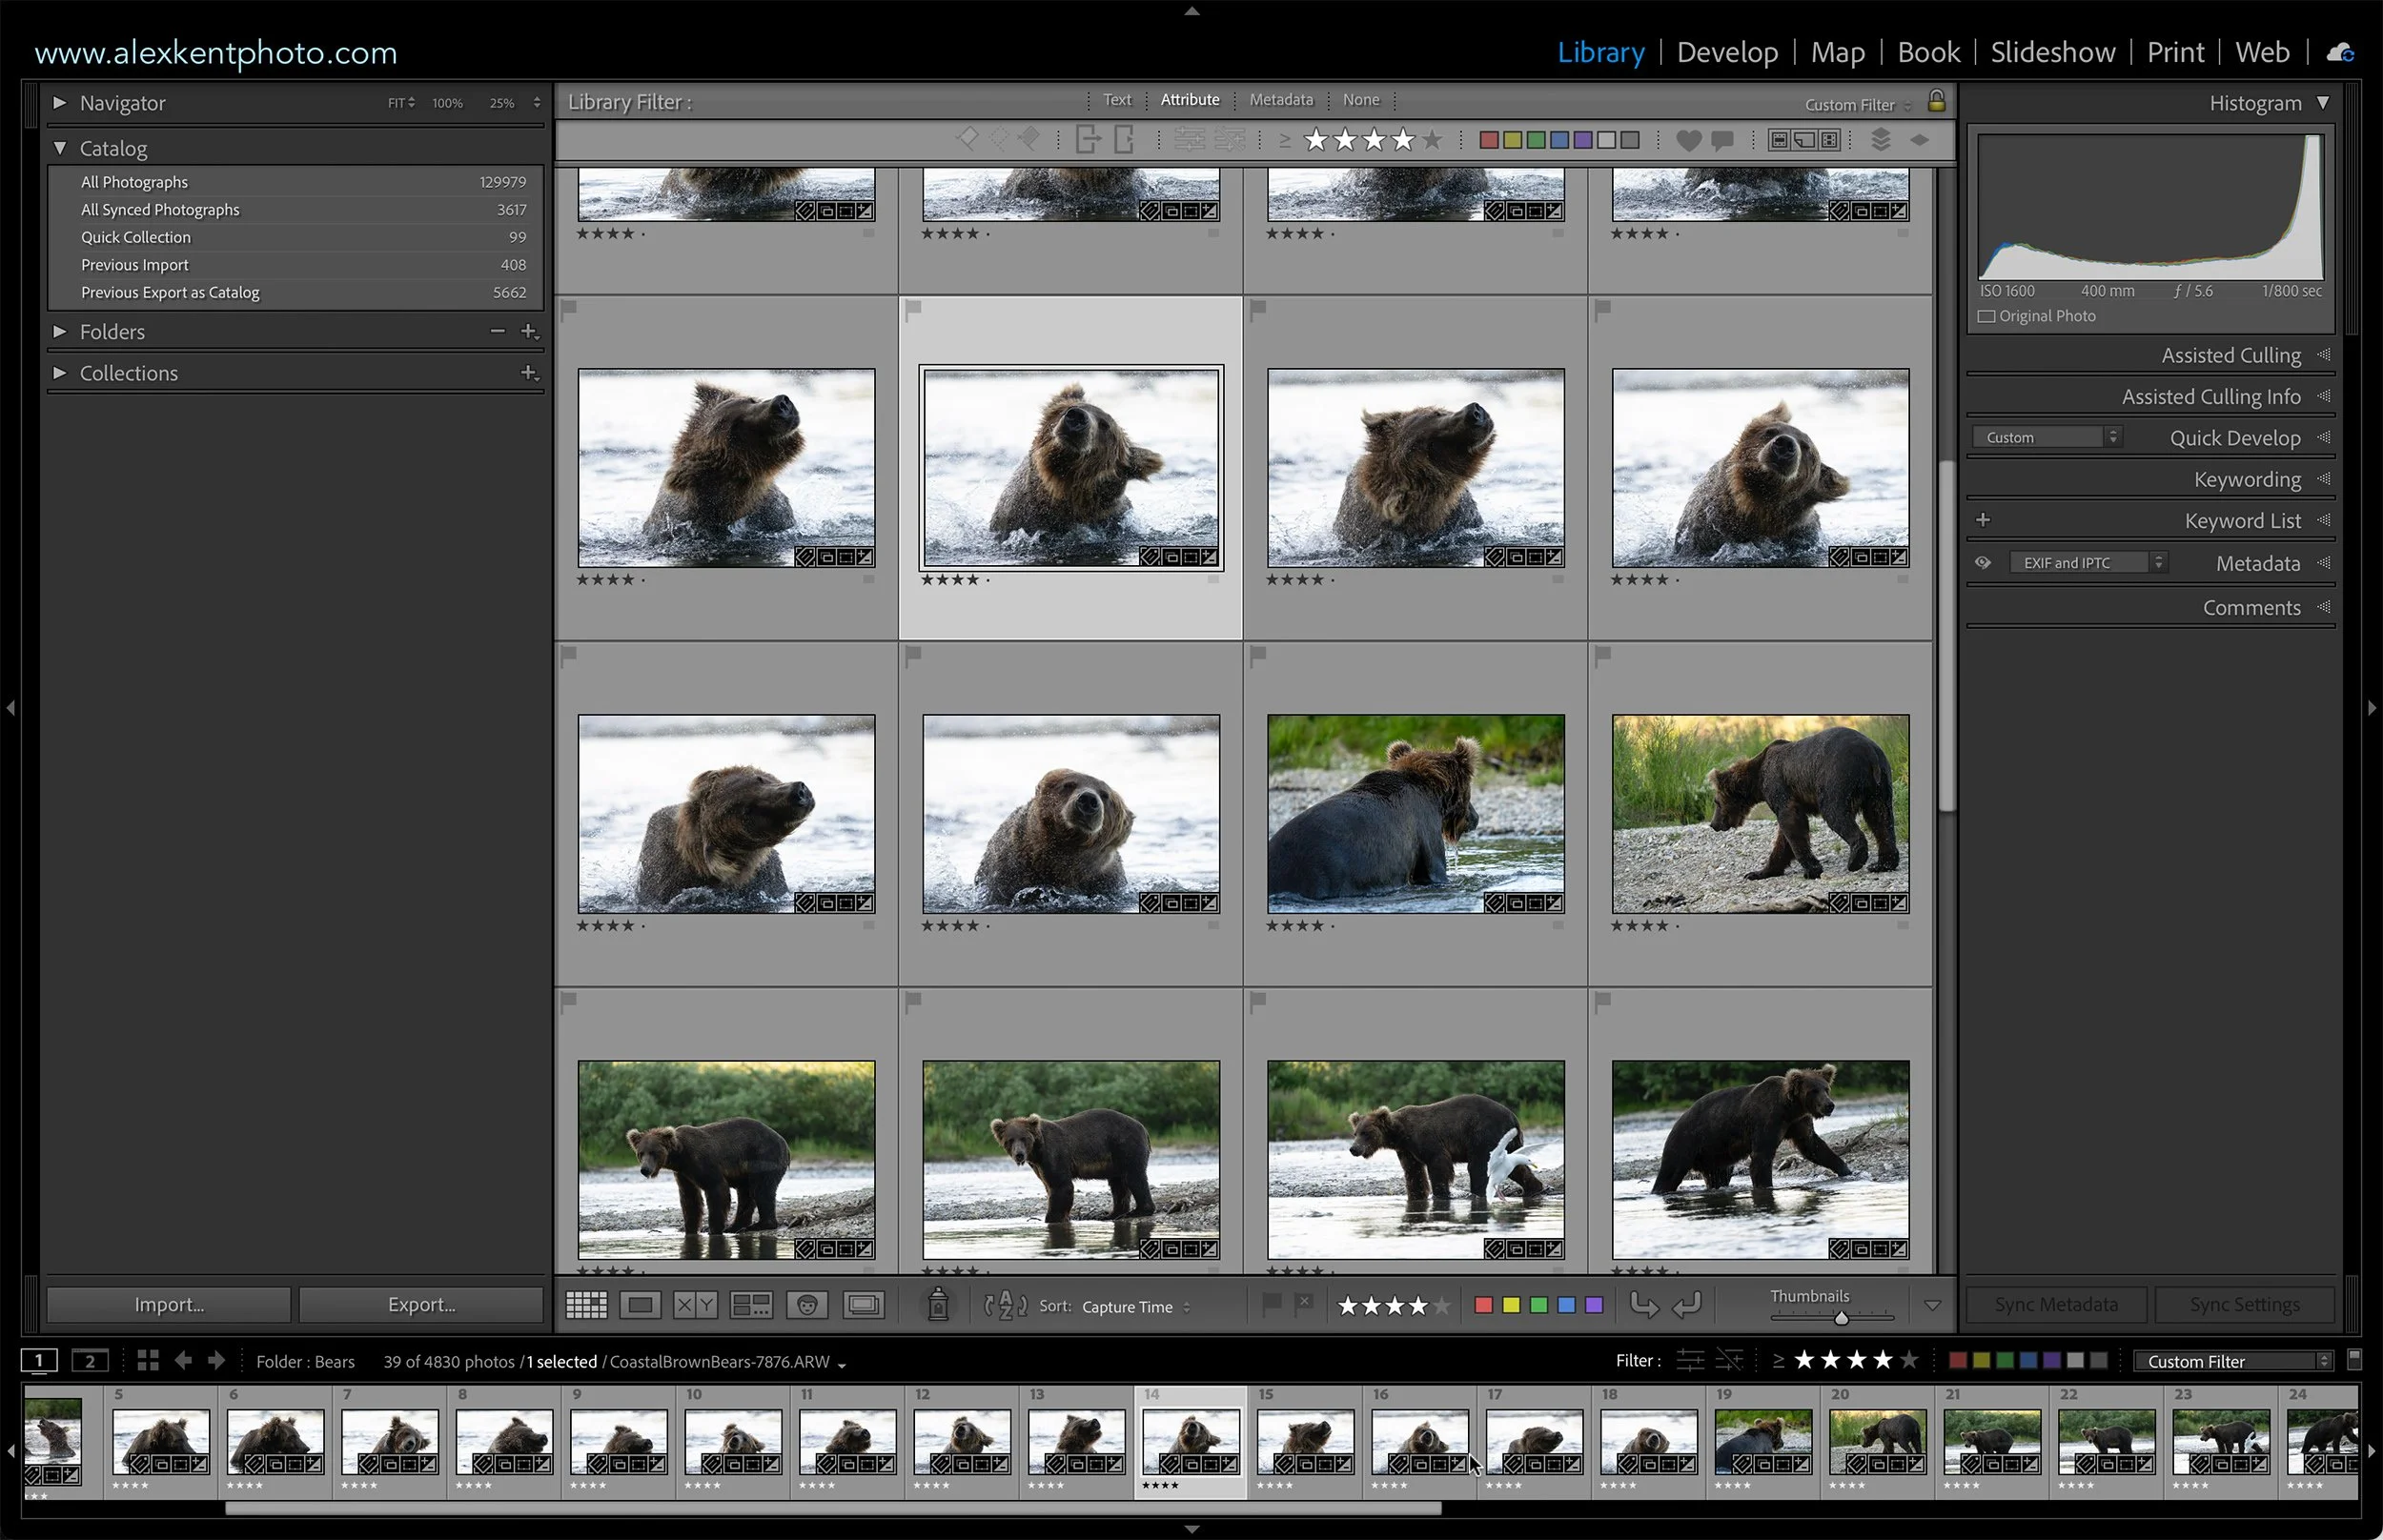Filter by commented photos speech bubble icon
The height and width of the screenshot is (1540, 2383).
coord(1722,140)
